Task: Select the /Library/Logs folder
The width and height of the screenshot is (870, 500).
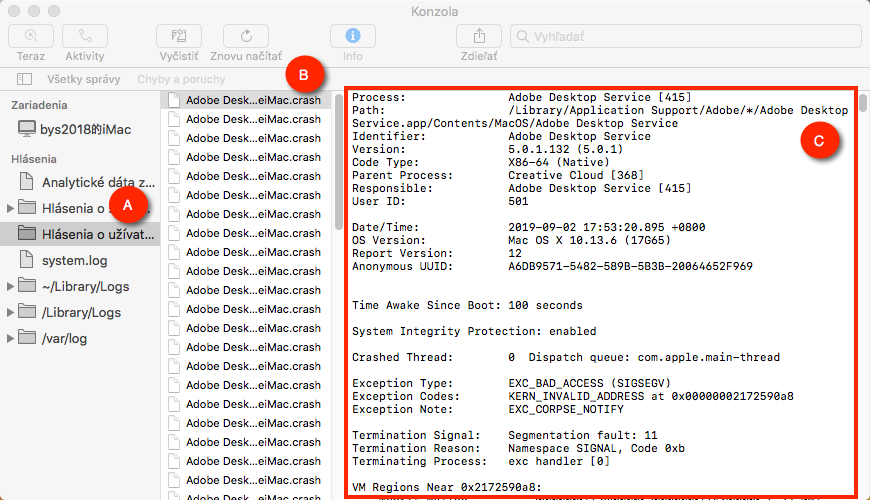Action: tap(80, 312)
